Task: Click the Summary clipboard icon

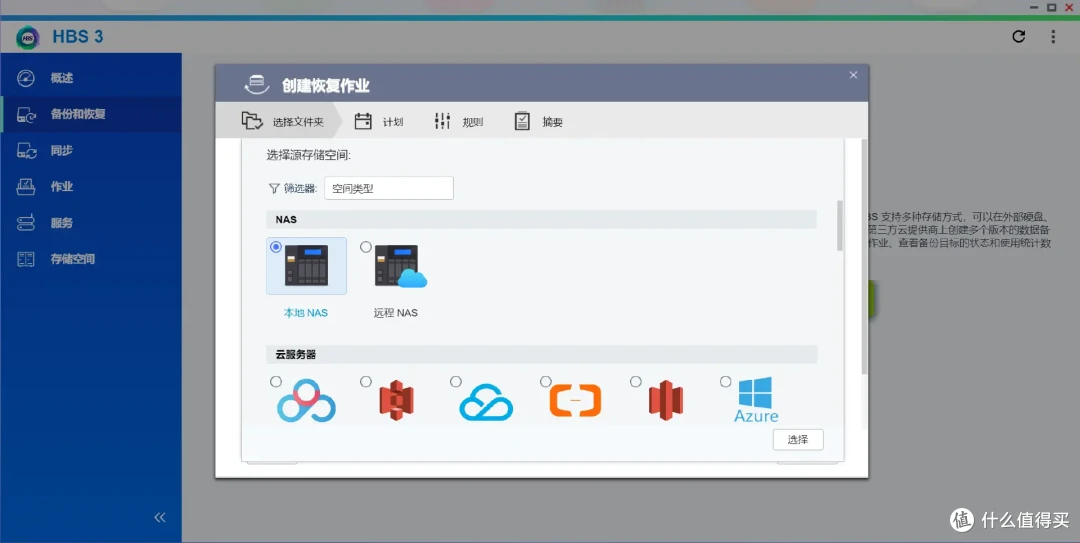Action: pos(522,121)
